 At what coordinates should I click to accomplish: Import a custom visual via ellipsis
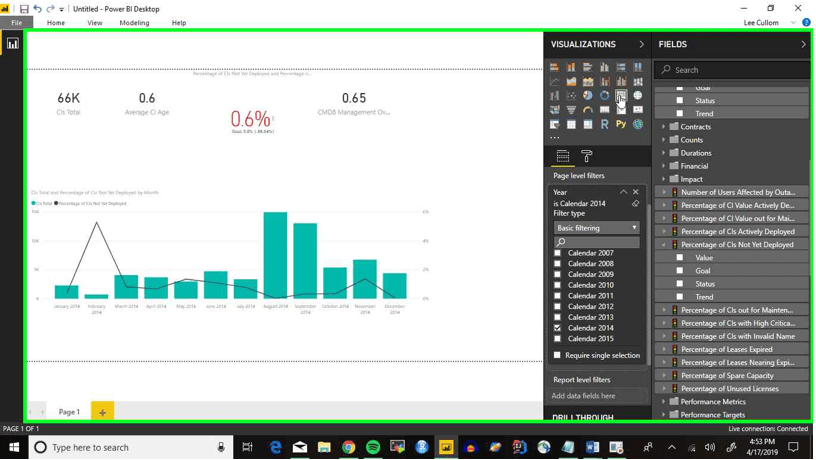[x=555, y=138]
